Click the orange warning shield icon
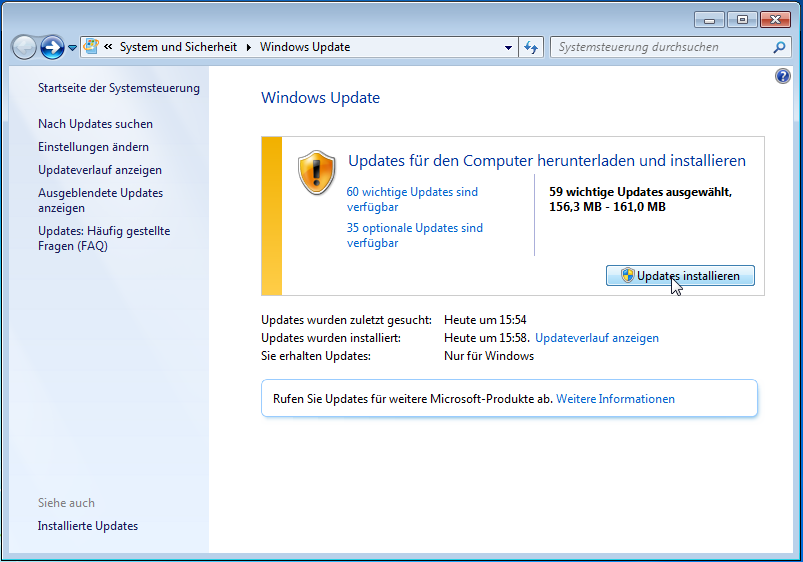This screenshot has width=803, height=562. 316,173
